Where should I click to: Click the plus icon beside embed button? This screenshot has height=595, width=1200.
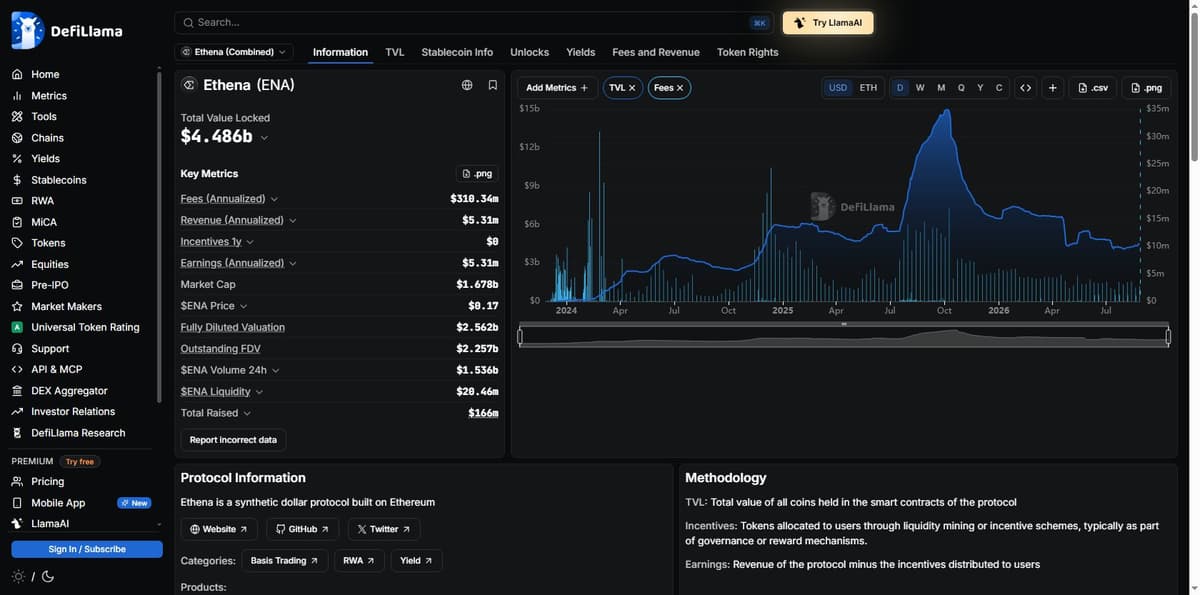pos(1052,88)
